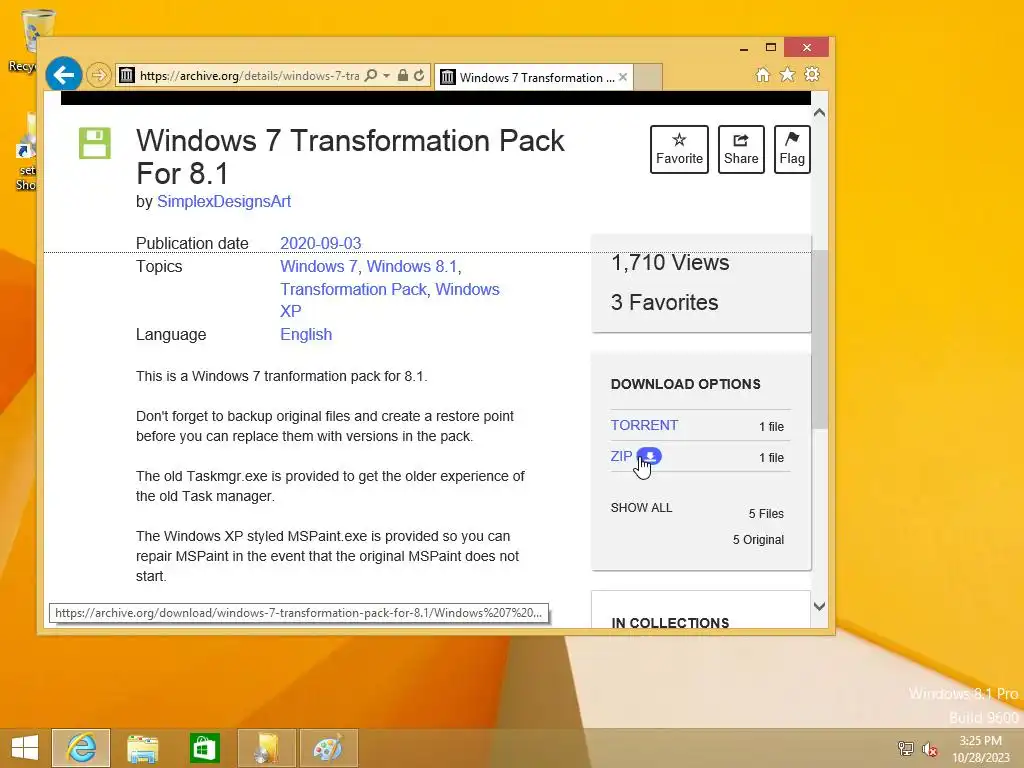Open File Explorer from the taskbar

(142, 748)
